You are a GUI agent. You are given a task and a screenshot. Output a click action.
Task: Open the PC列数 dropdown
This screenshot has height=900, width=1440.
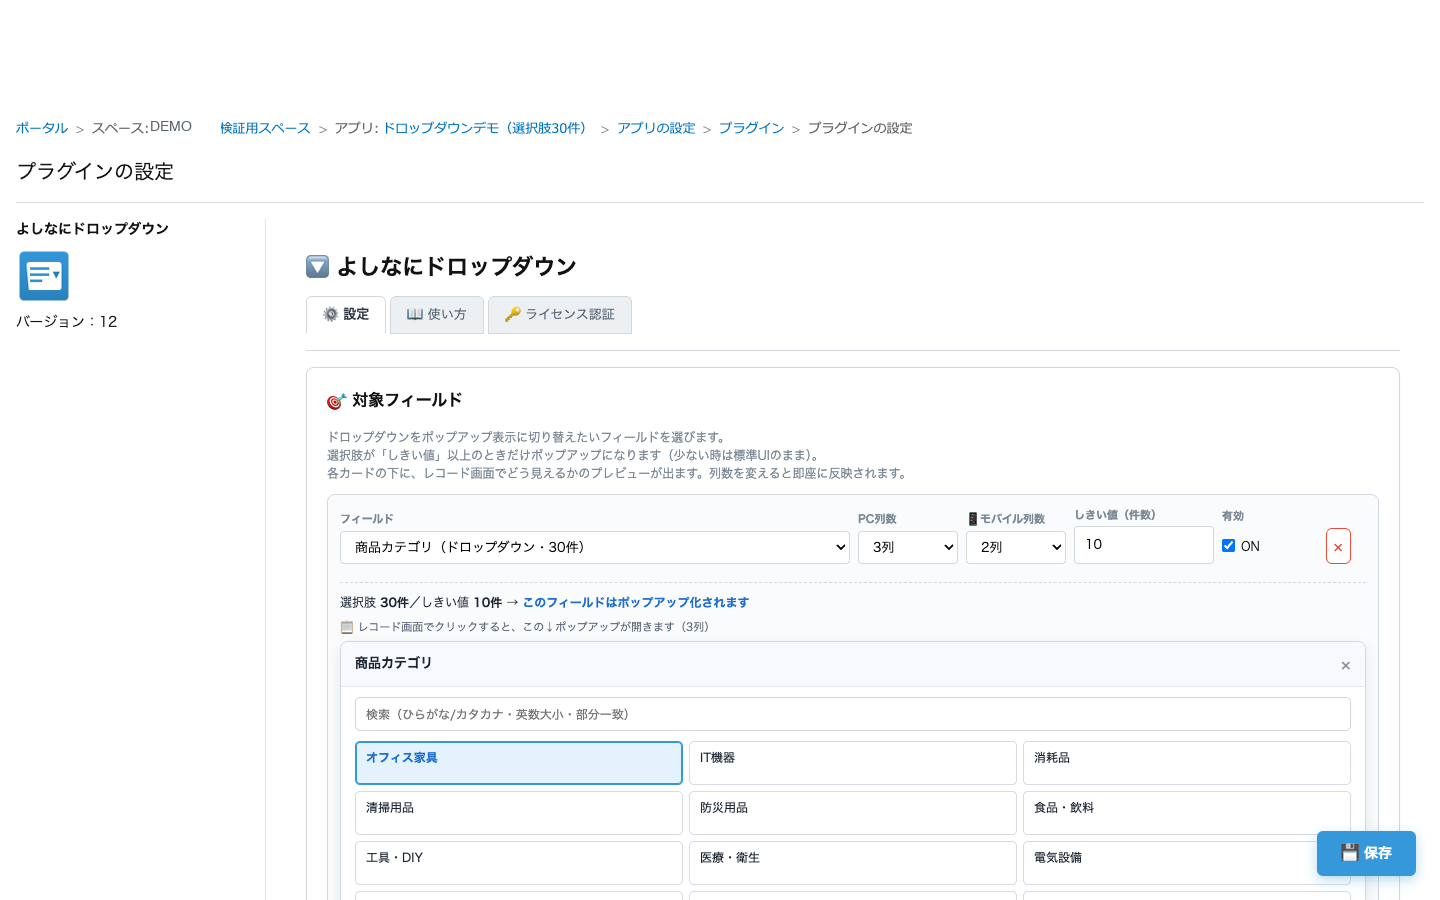coord(908,547)
